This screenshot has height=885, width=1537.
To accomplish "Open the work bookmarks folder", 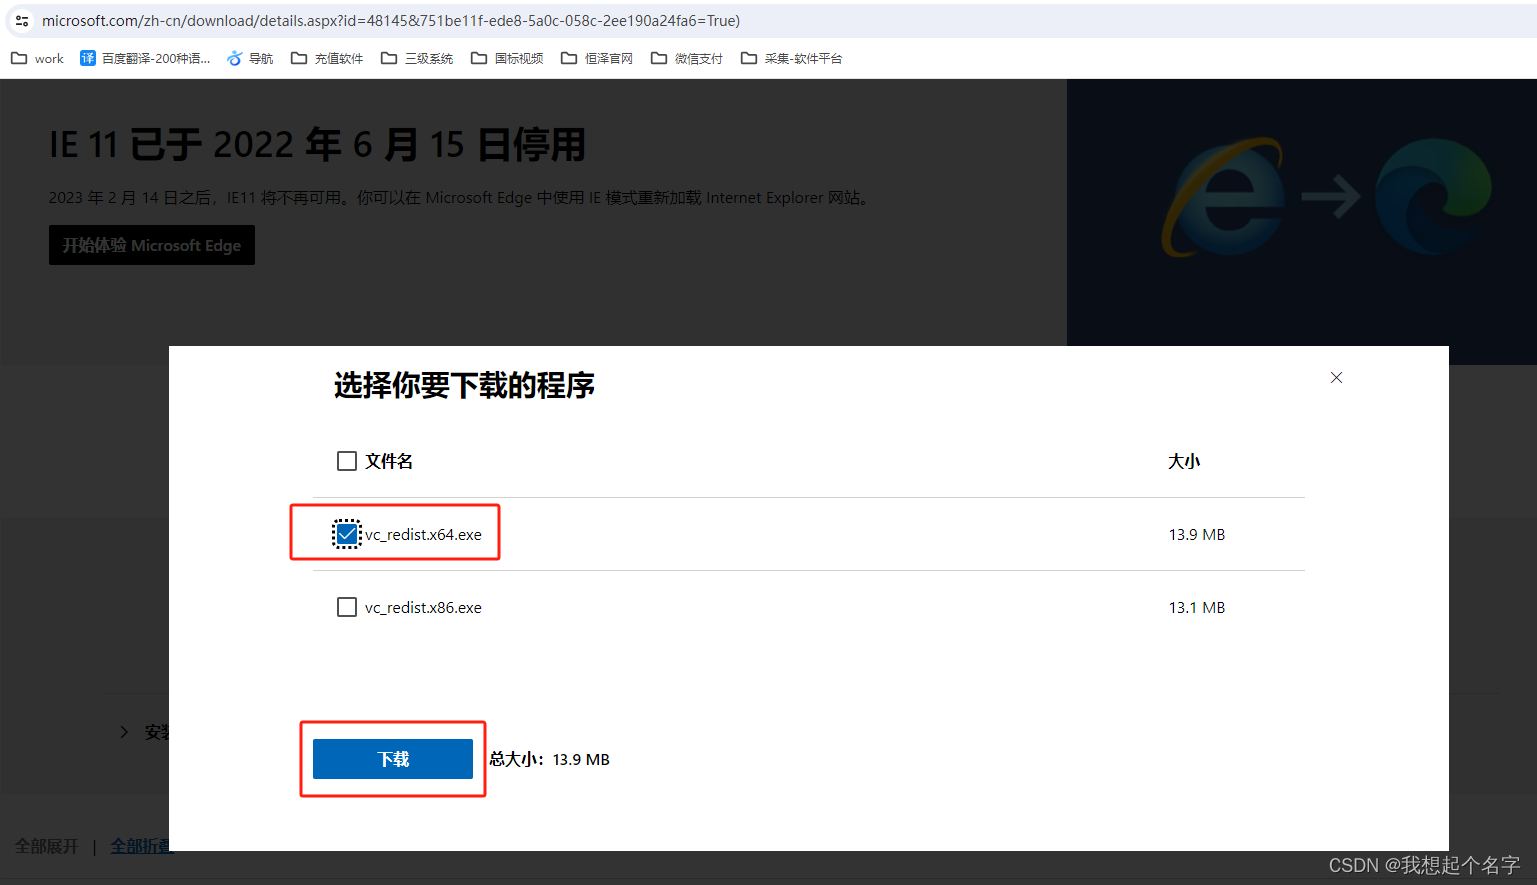I will (x=37, y=58).
